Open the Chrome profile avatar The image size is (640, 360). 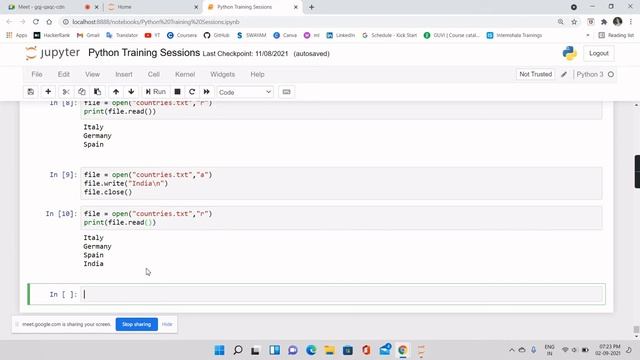click(x=618, y=22)
